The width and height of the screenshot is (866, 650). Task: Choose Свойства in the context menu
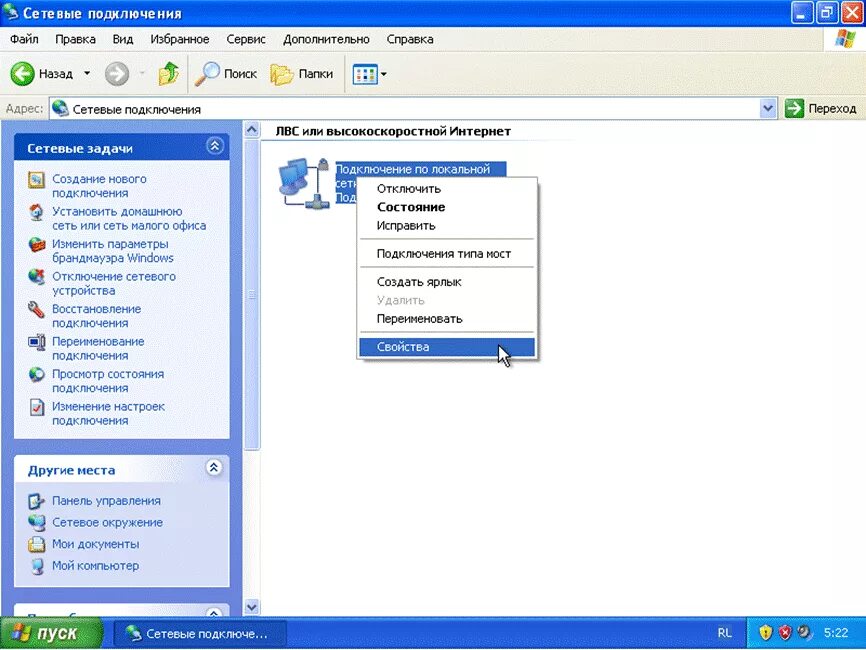point(447,347)
